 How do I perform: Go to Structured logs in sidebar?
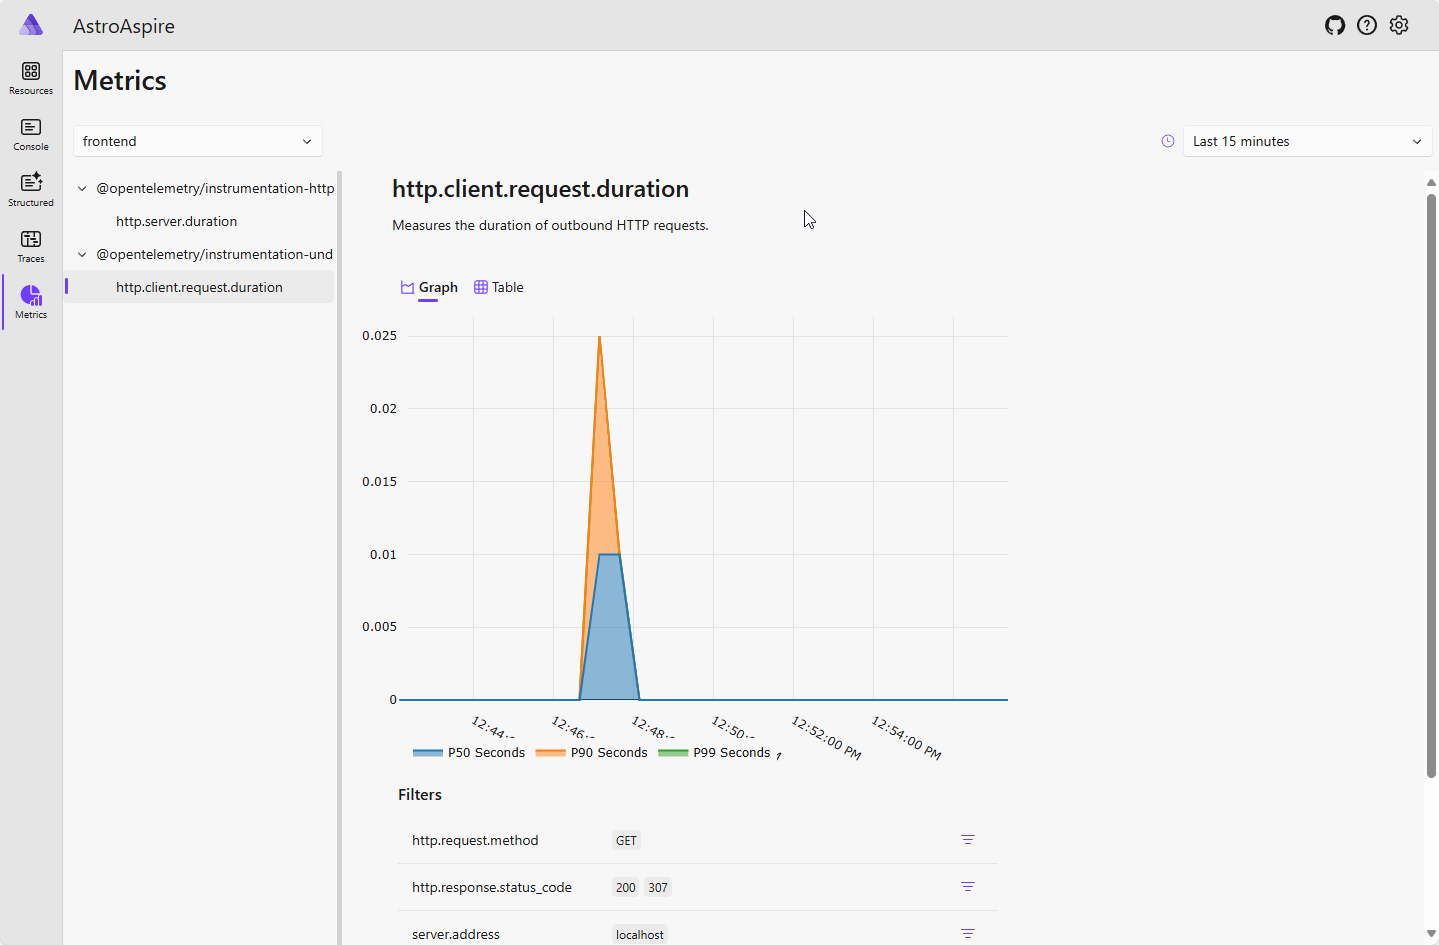[x=31, y=190]
